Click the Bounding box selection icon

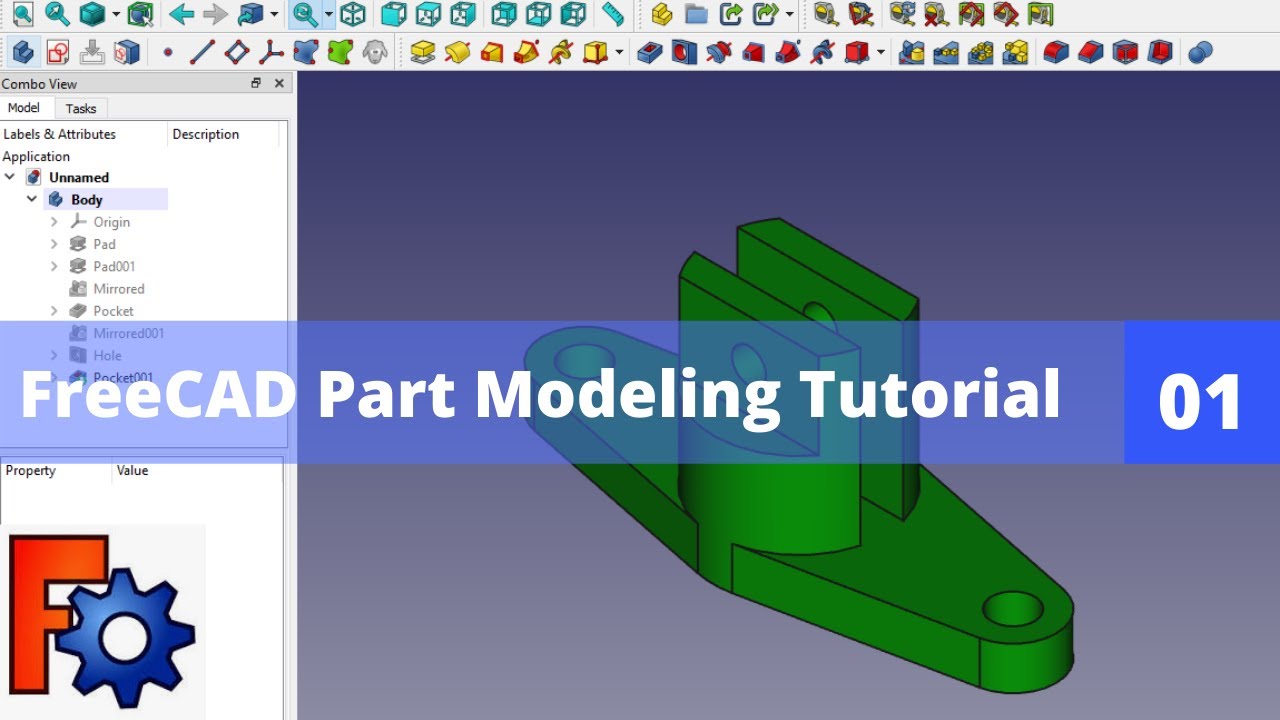pyautogui.click(x=141, y=14)
